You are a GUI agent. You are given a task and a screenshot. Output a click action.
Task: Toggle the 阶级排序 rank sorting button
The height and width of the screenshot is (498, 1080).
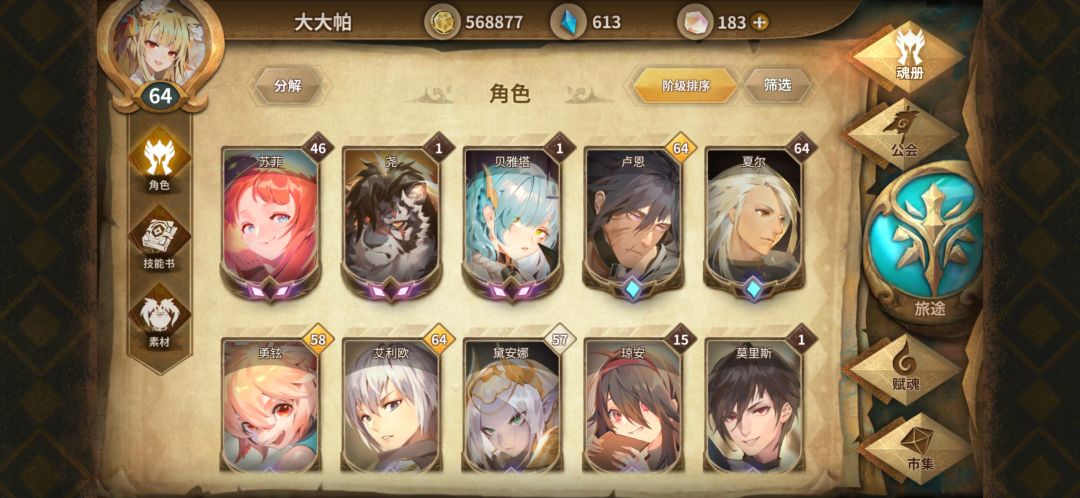coord(685,85)
